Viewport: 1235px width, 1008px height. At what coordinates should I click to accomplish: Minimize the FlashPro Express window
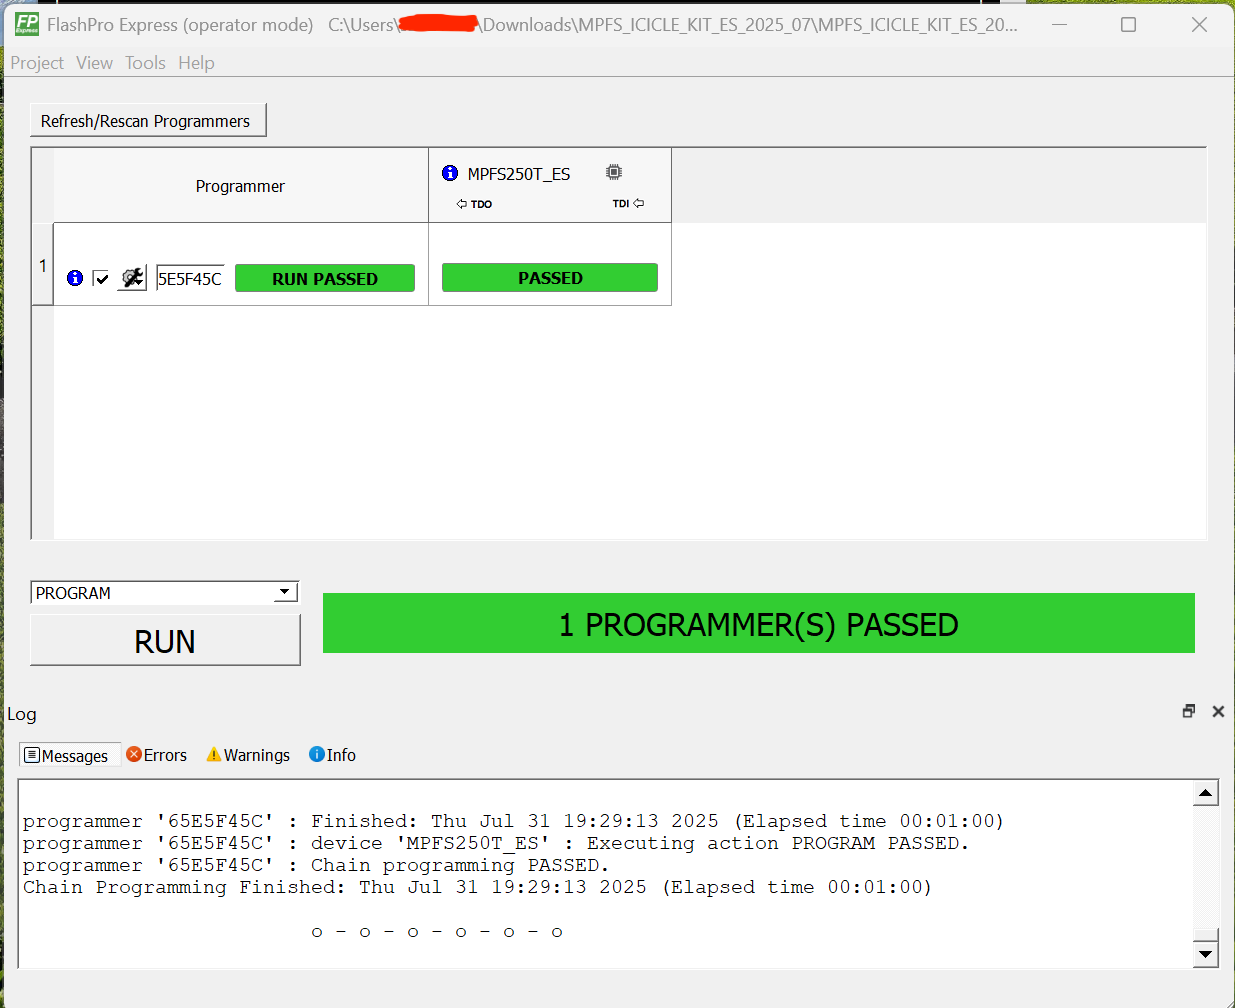(x=1059, y=24)
